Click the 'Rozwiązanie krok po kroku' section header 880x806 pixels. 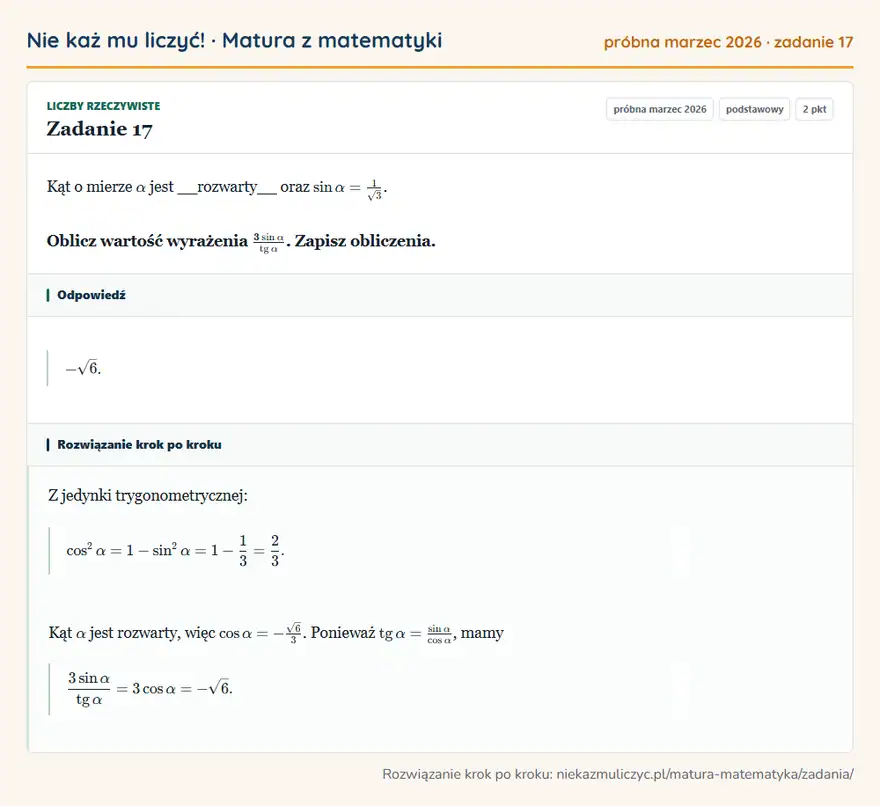(x=139, y=445)
